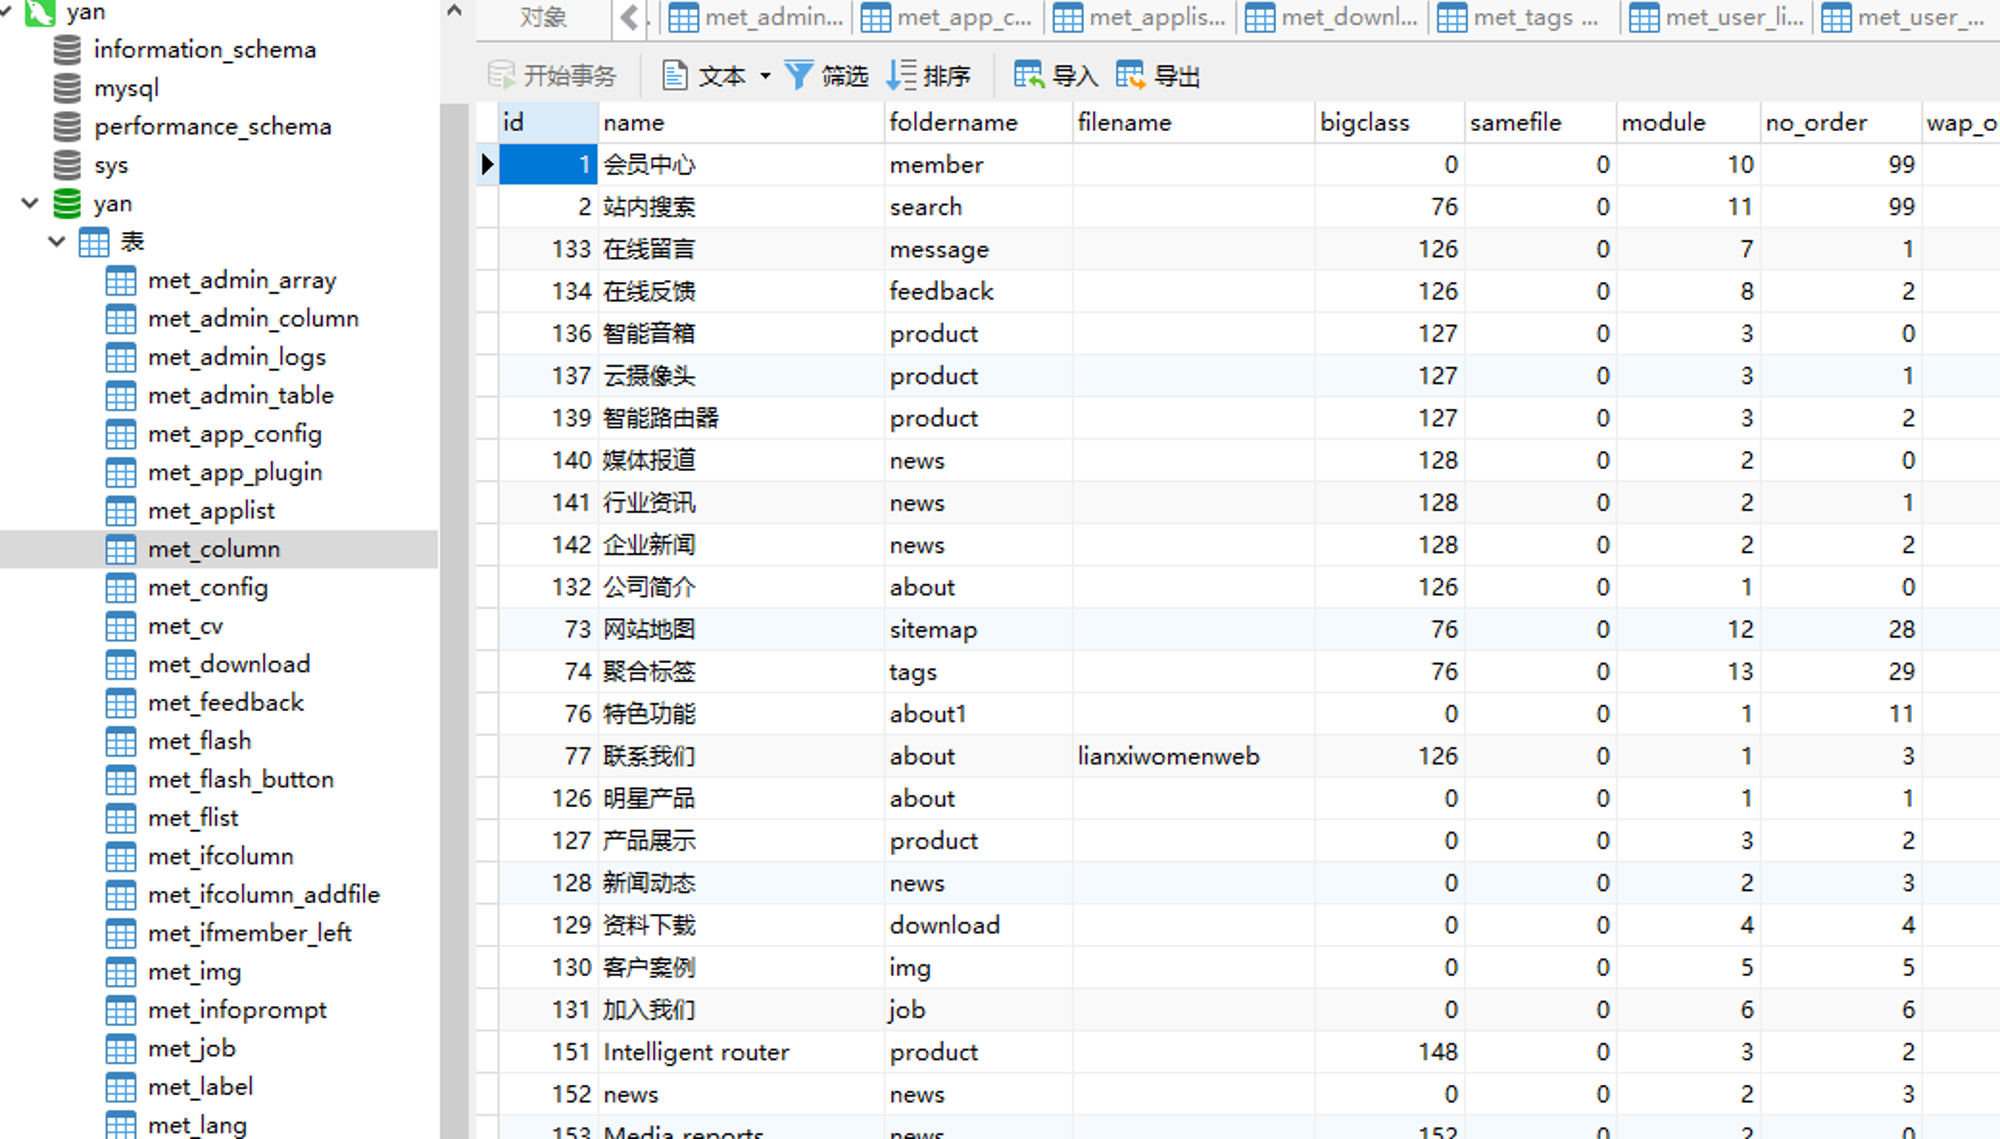The image size is (2000, 1139).
Task: Click the Text (文本) view icon
Action: click(675, 75)
